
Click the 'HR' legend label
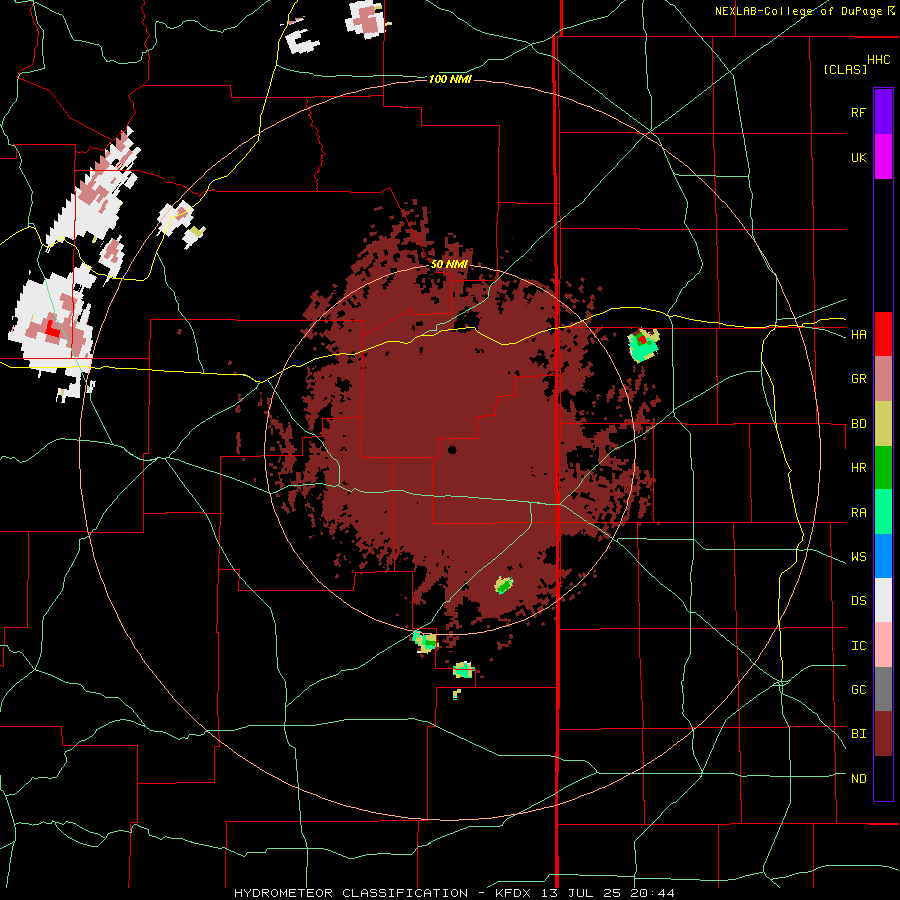pyautogui.click(x=858, y=468)
